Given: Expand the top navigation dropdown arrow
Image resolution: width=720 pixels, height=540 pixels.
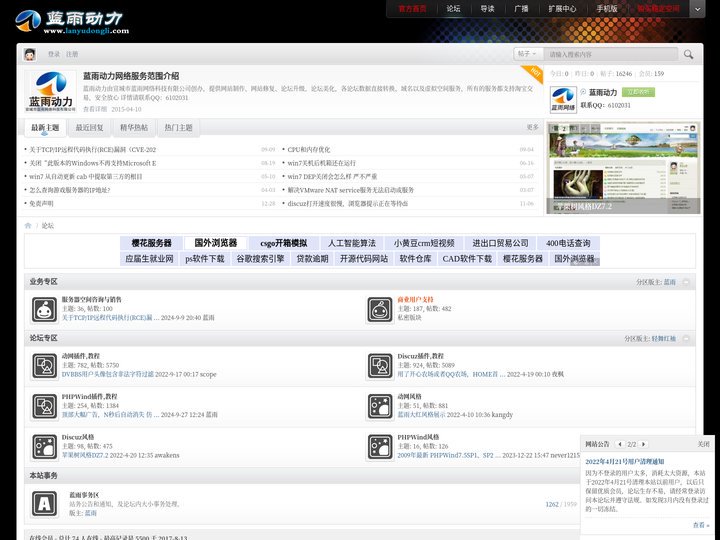Looking at the screenshot, I should click(x=698, y=9).
